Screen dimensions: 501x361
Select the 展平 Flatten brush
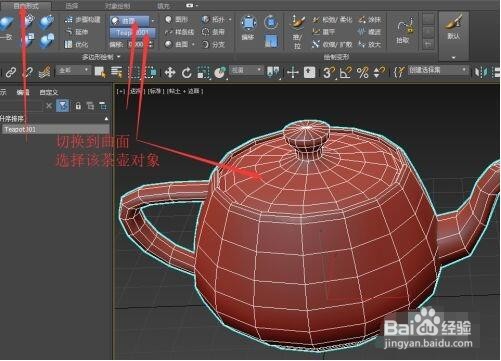pos(324,32)
